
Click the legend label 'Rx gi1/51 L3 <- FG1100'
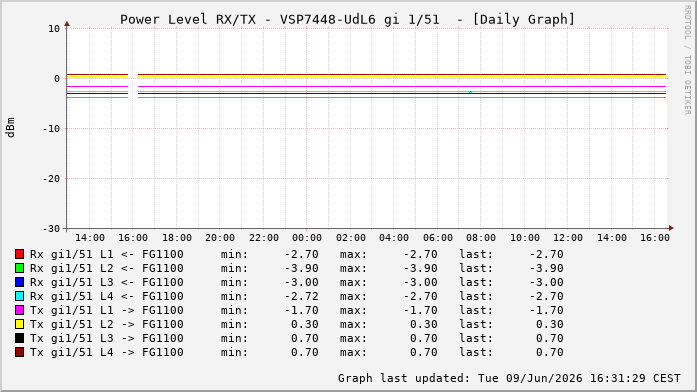point(107,282)
